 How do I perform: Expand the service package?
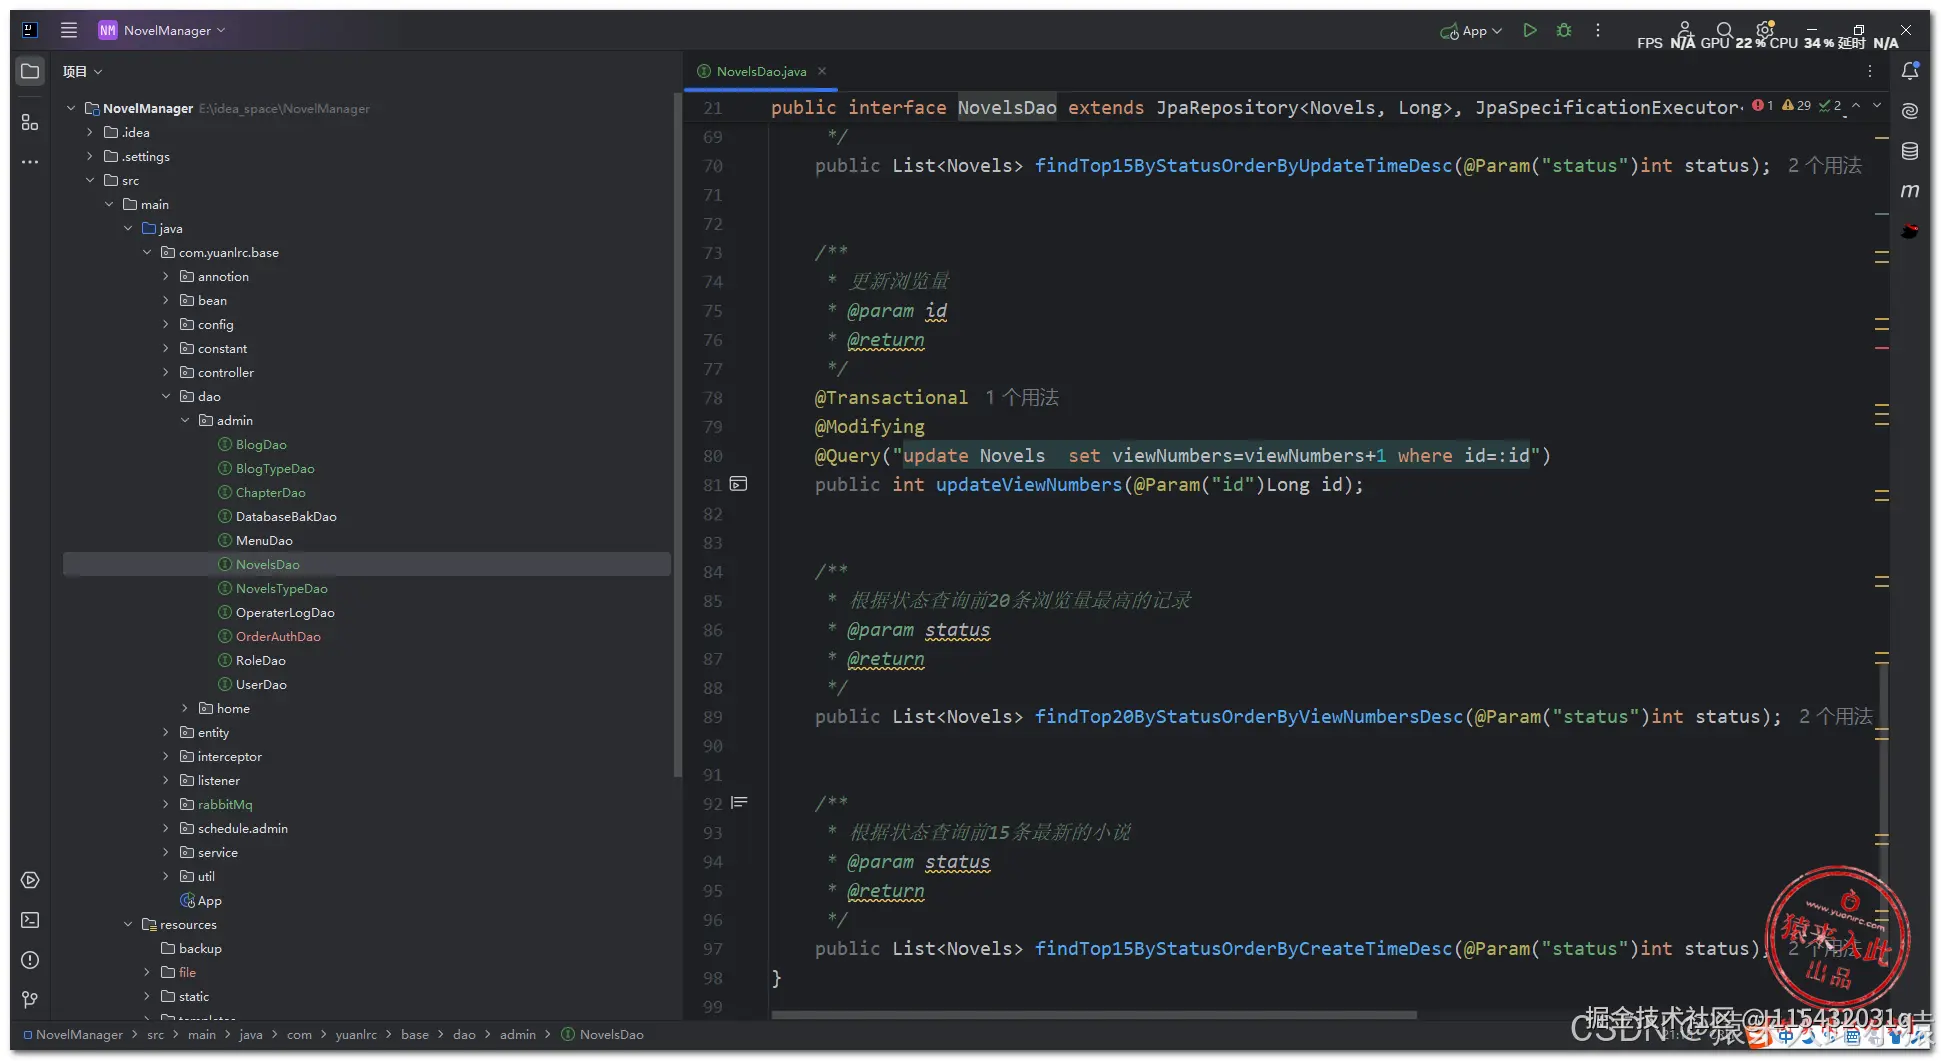pyautogui.click(x=166, y=852)
